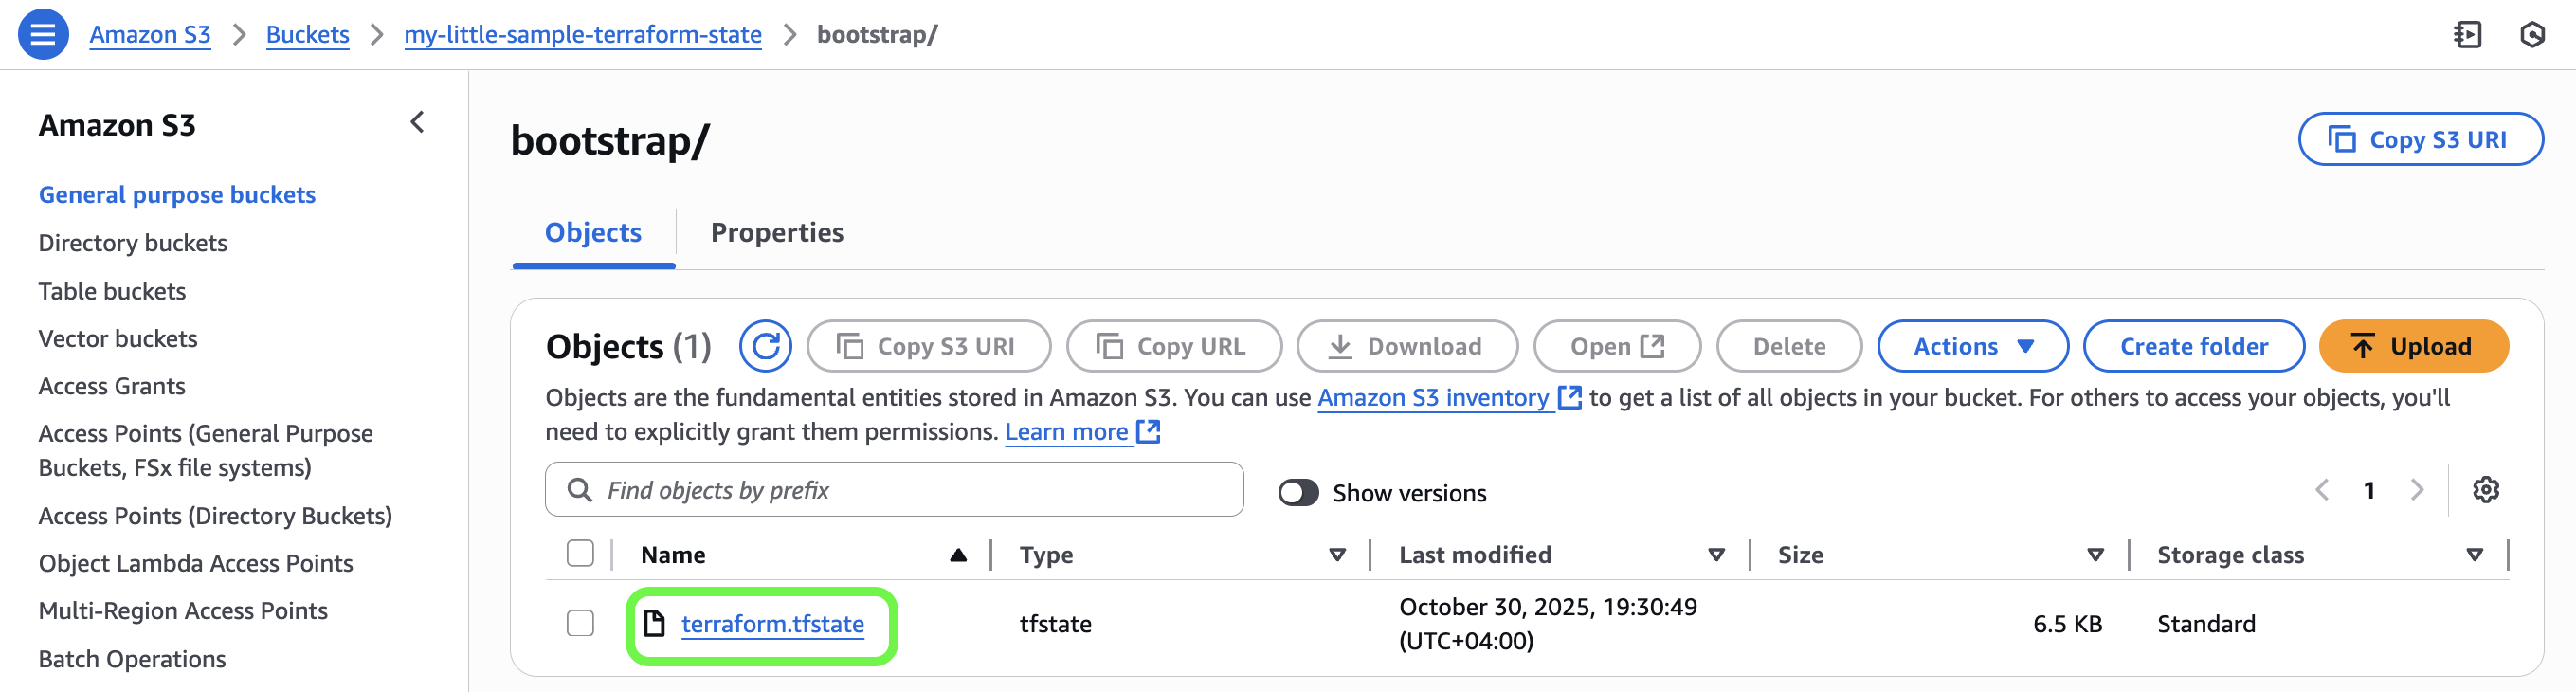Screen dimensions: 2576x692
Task: Go to Amazon S3 breadcrumb
Action: click(x=150, y=35)
